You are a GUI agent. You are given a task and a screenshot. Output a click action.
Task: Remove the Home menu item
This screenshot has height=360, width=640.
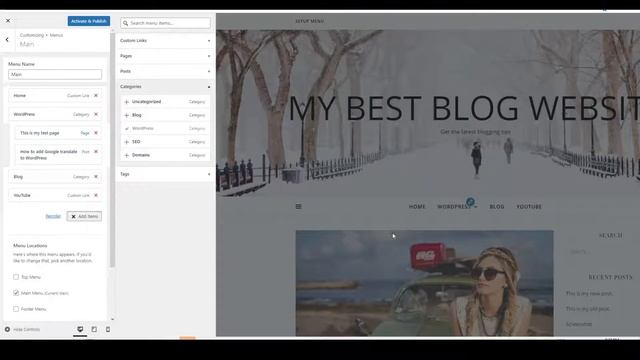(x=96, y=96)
